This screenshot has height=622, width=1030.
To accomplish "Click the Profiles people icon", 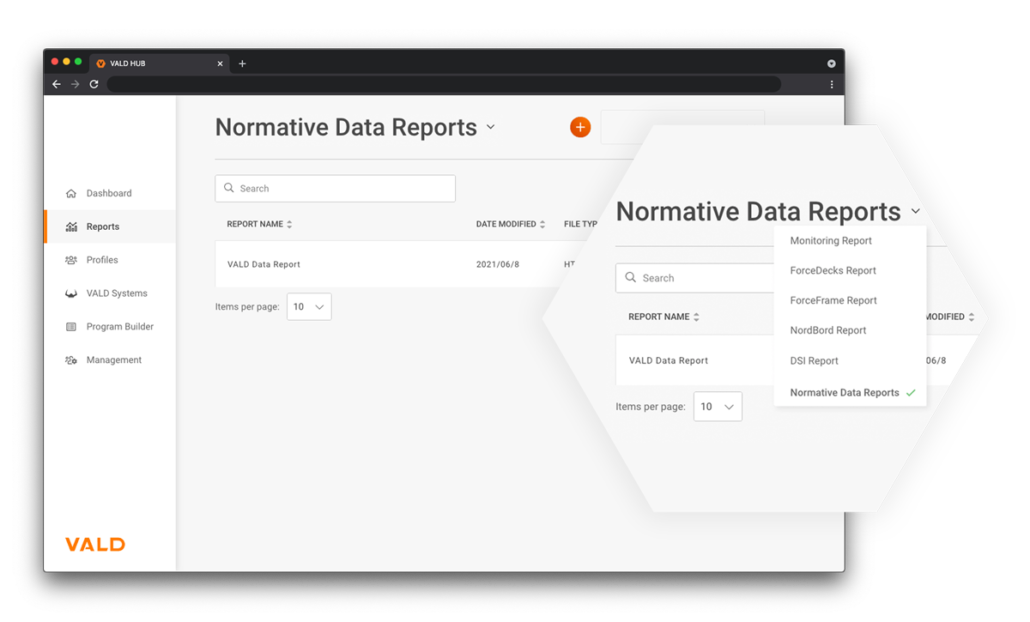I will coord(71,260).
